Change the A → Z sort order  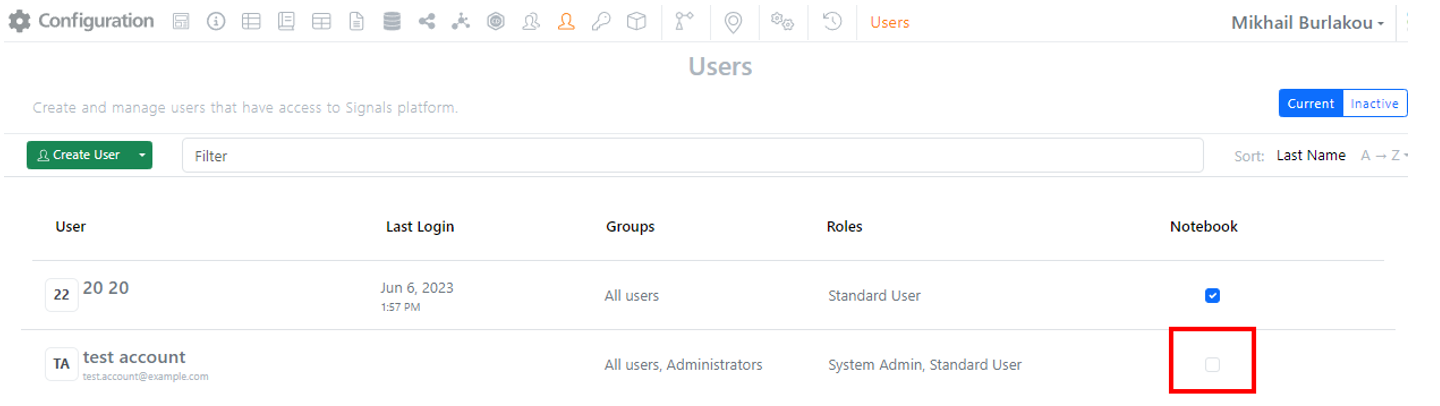click(1384, 155)
